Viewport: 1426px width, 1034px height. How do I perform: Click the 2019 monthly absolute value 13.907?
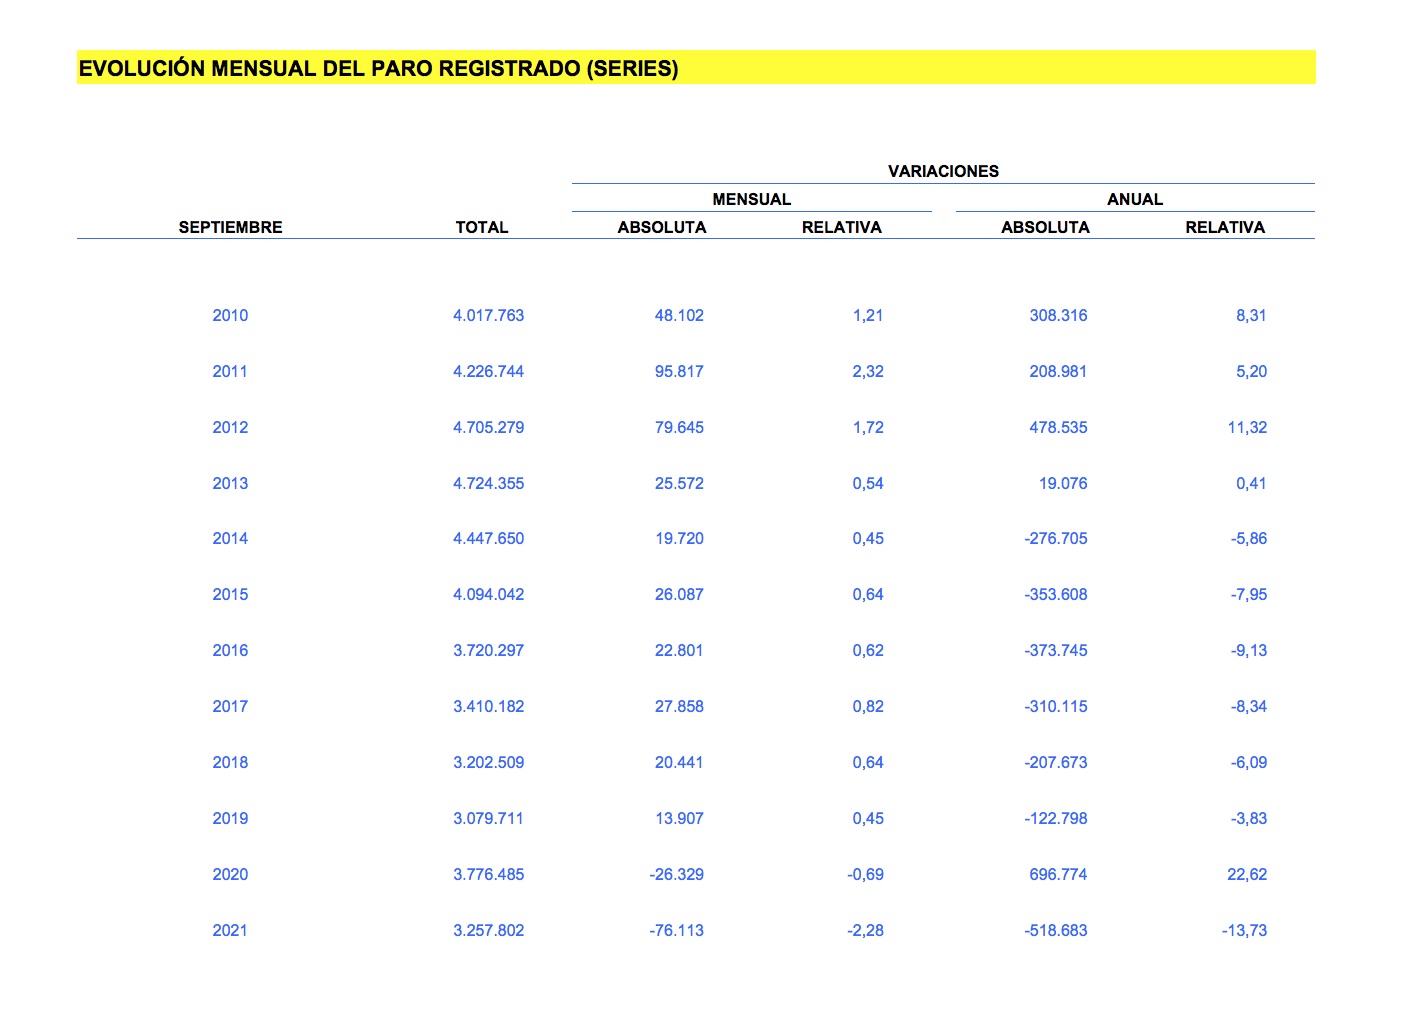pyautogui.click(x=679, y=818)
